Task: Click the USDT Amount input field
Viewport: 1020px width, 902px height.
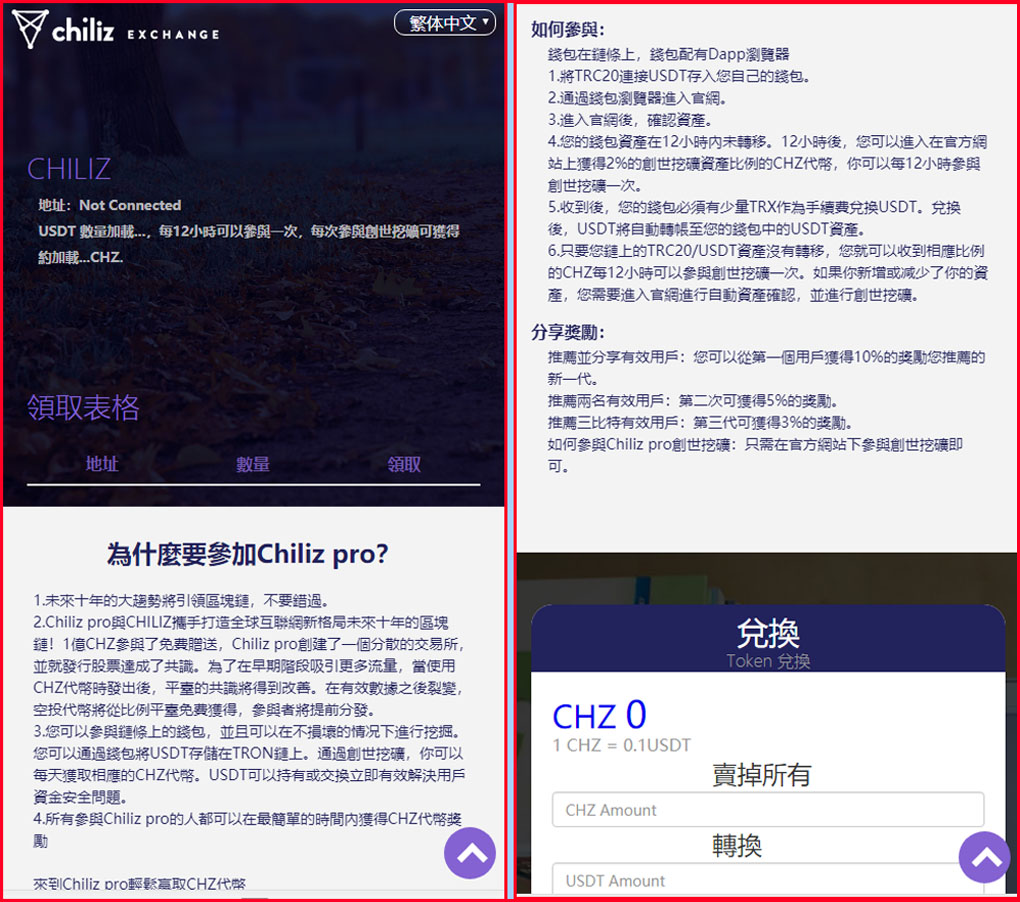Action: tap(768, 880)
